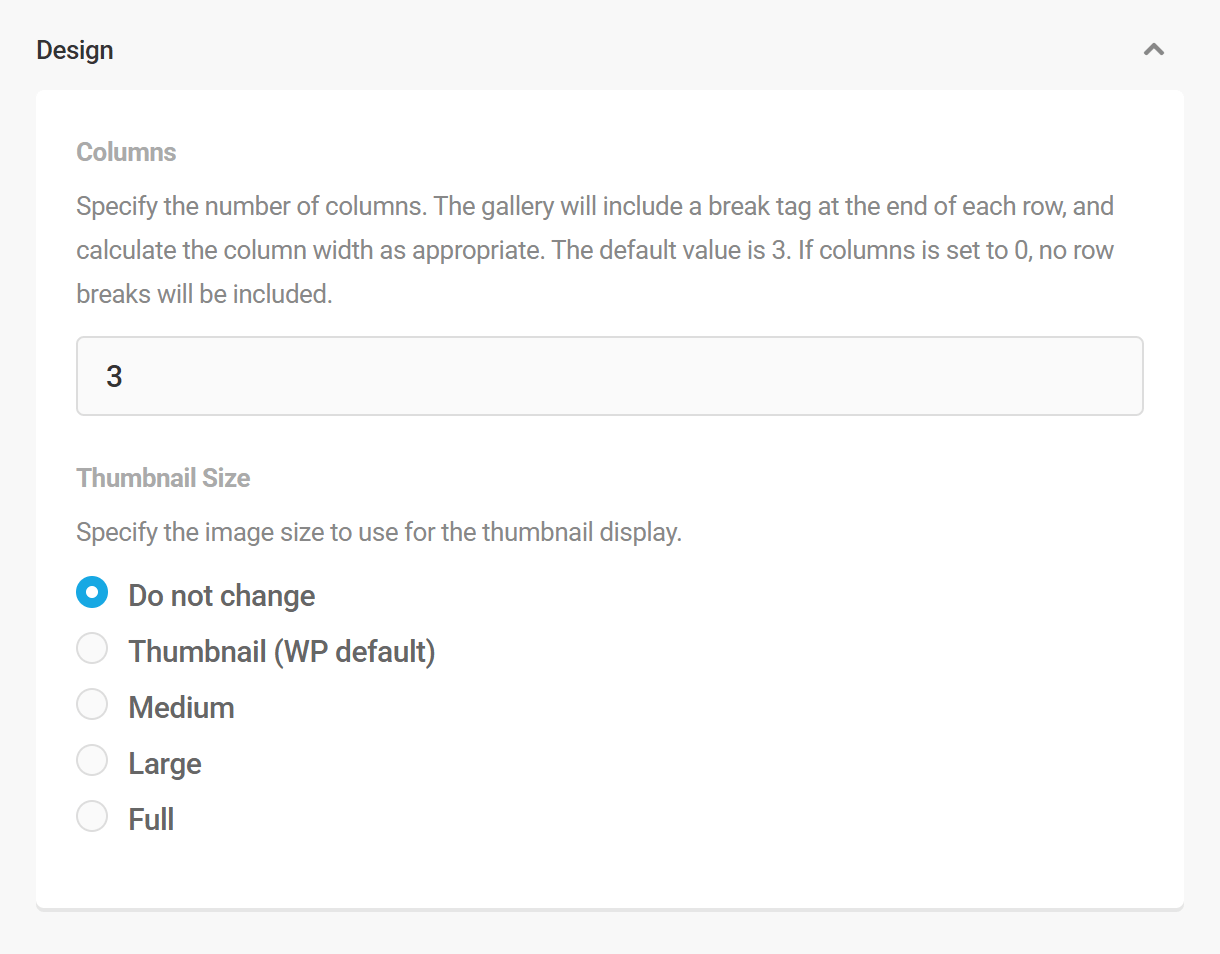Image resolution: width=1220 pixels, height=954 pixels.
Task: Select the 'Medium' thumbnail size option
Action: click(x=92, y=704)
